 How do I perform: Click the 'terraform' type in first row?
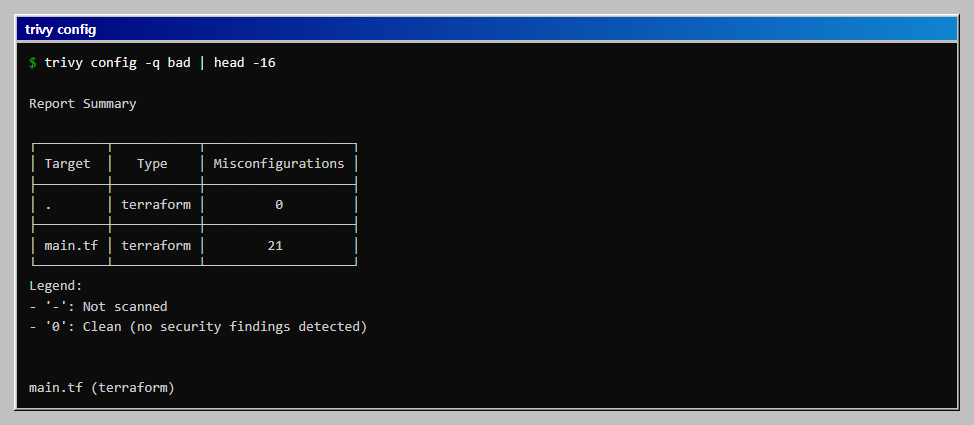coord(156,204)
